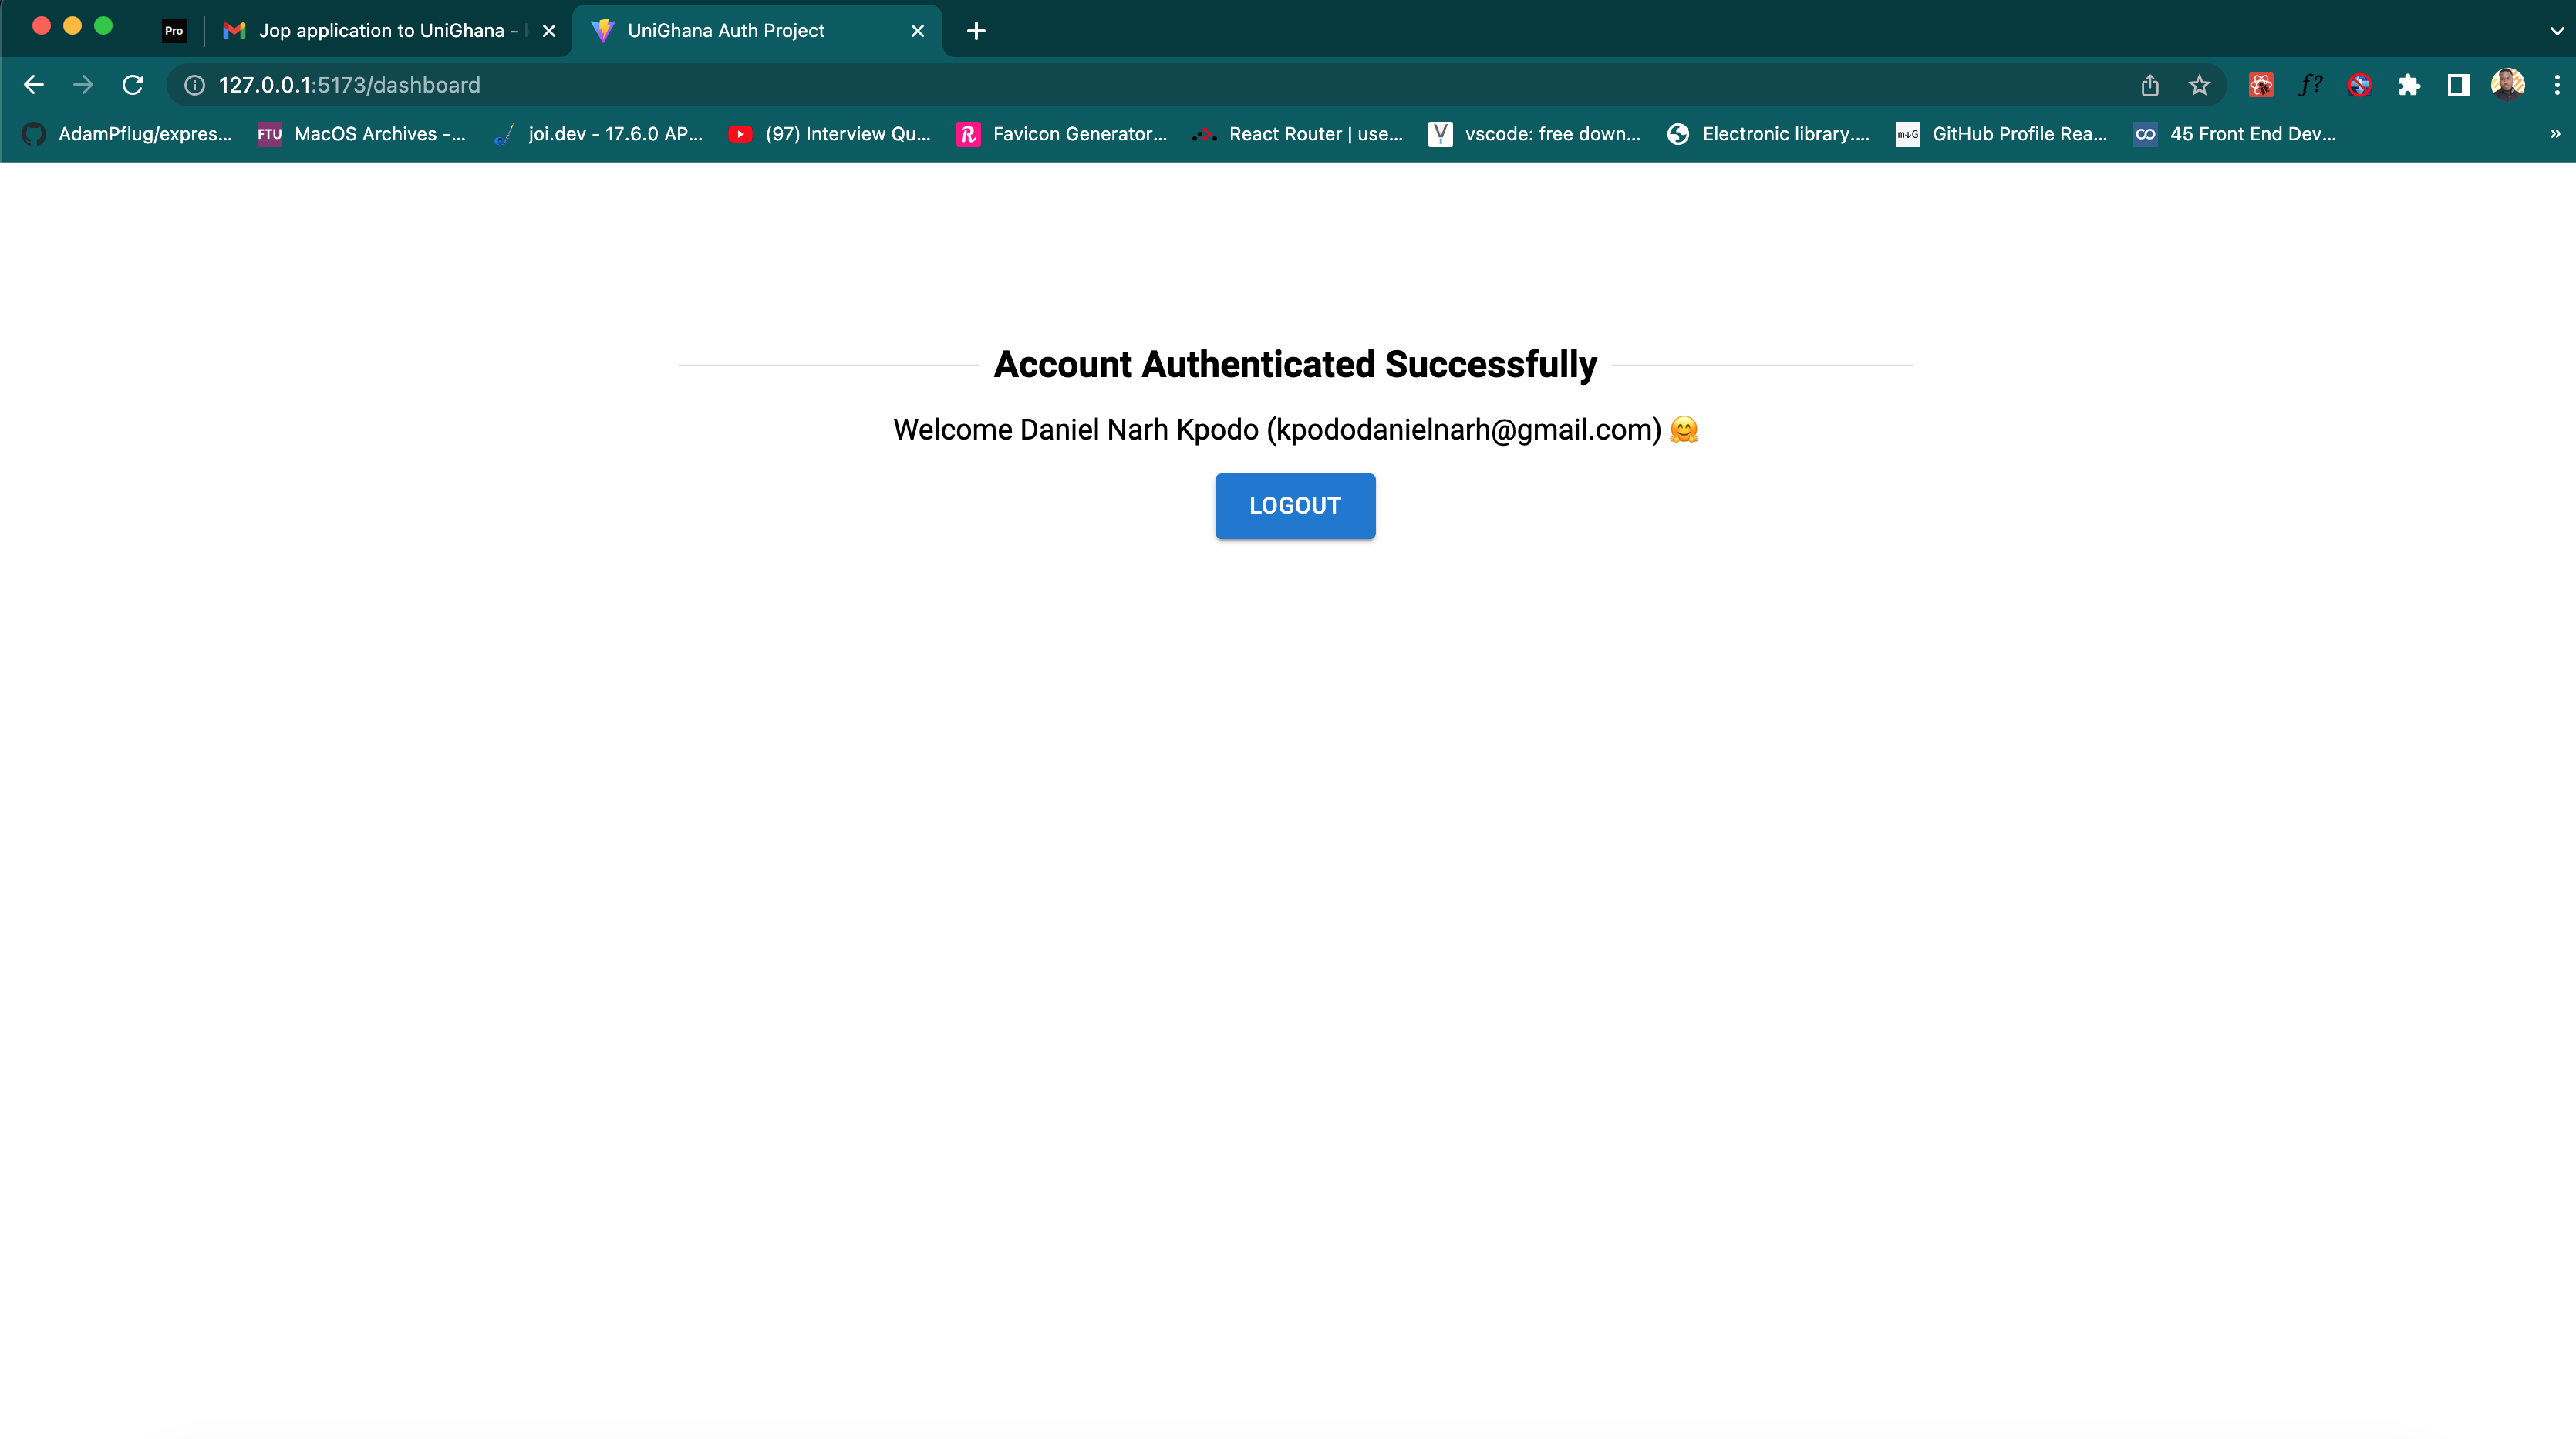The height and width of the screenshot is (1439, 2576).
Task: Expand the tab search dropdown arrow
Action: [x=2556, y=31]
